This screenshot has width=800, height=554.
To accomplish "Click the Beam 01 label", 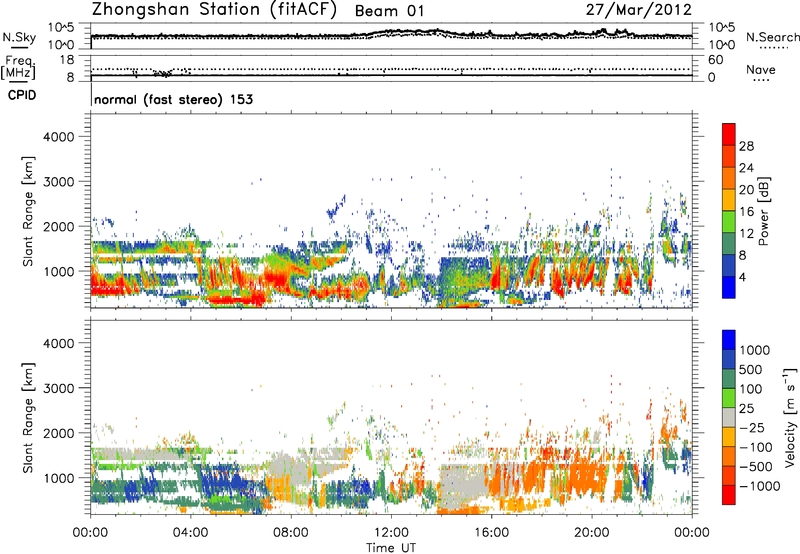I will click(x=389, y=11).
